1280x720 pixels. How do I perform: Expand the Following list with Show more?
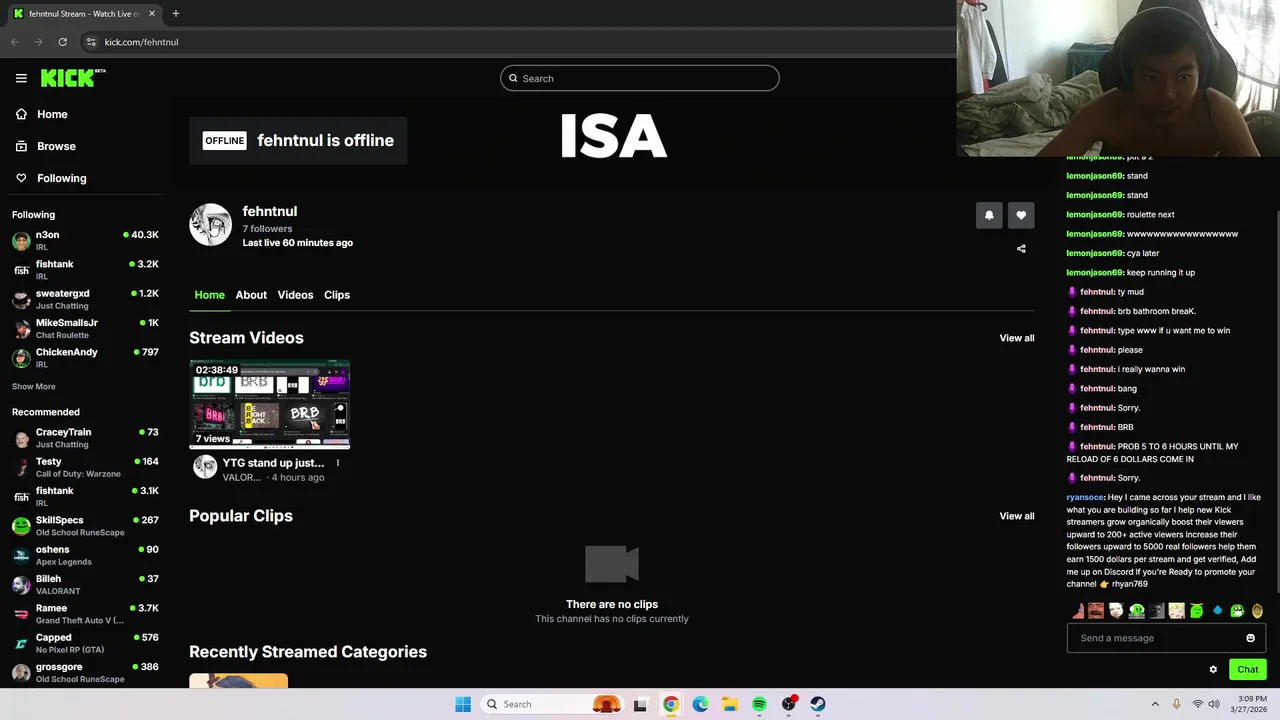(34, 386)
